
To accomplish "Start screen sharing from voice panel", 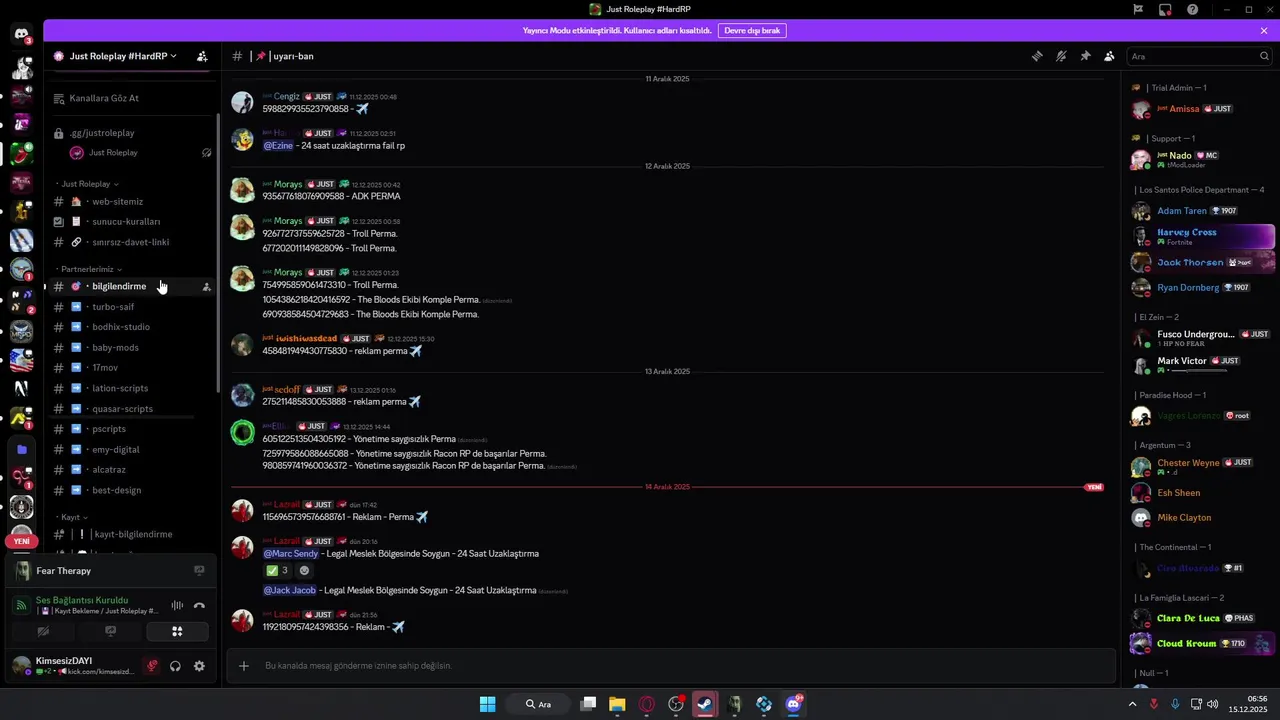I will [110, 631].
